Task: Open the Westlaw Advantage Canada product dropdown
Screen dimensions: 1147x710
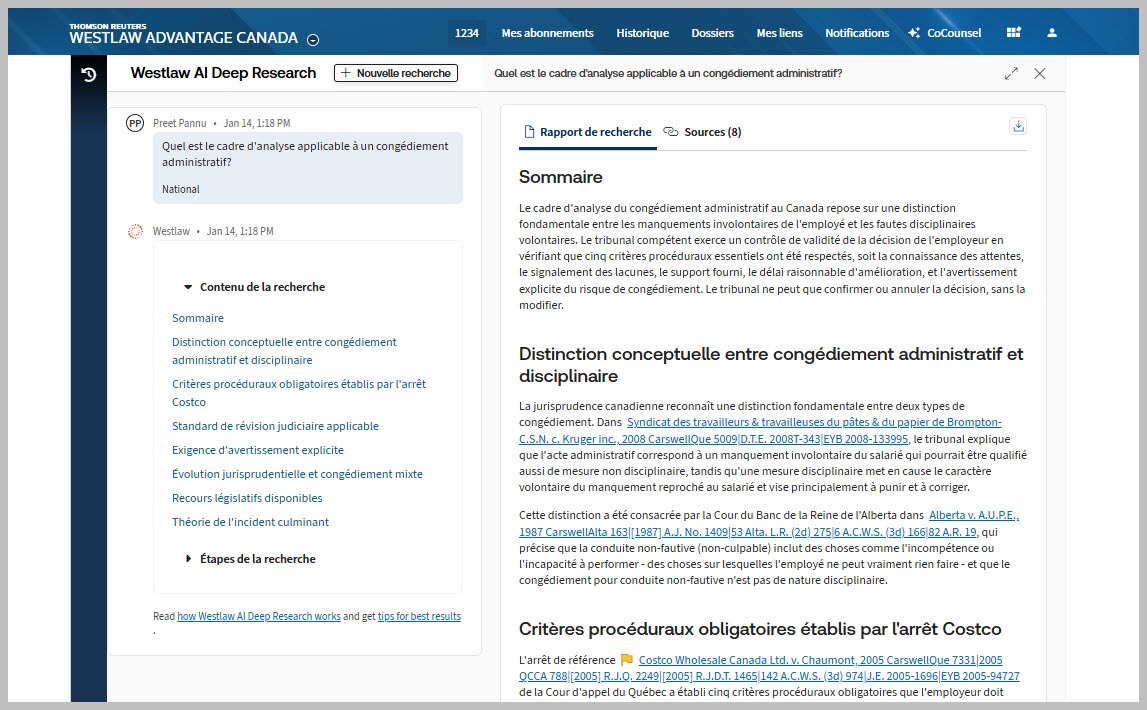Action: 313,40
